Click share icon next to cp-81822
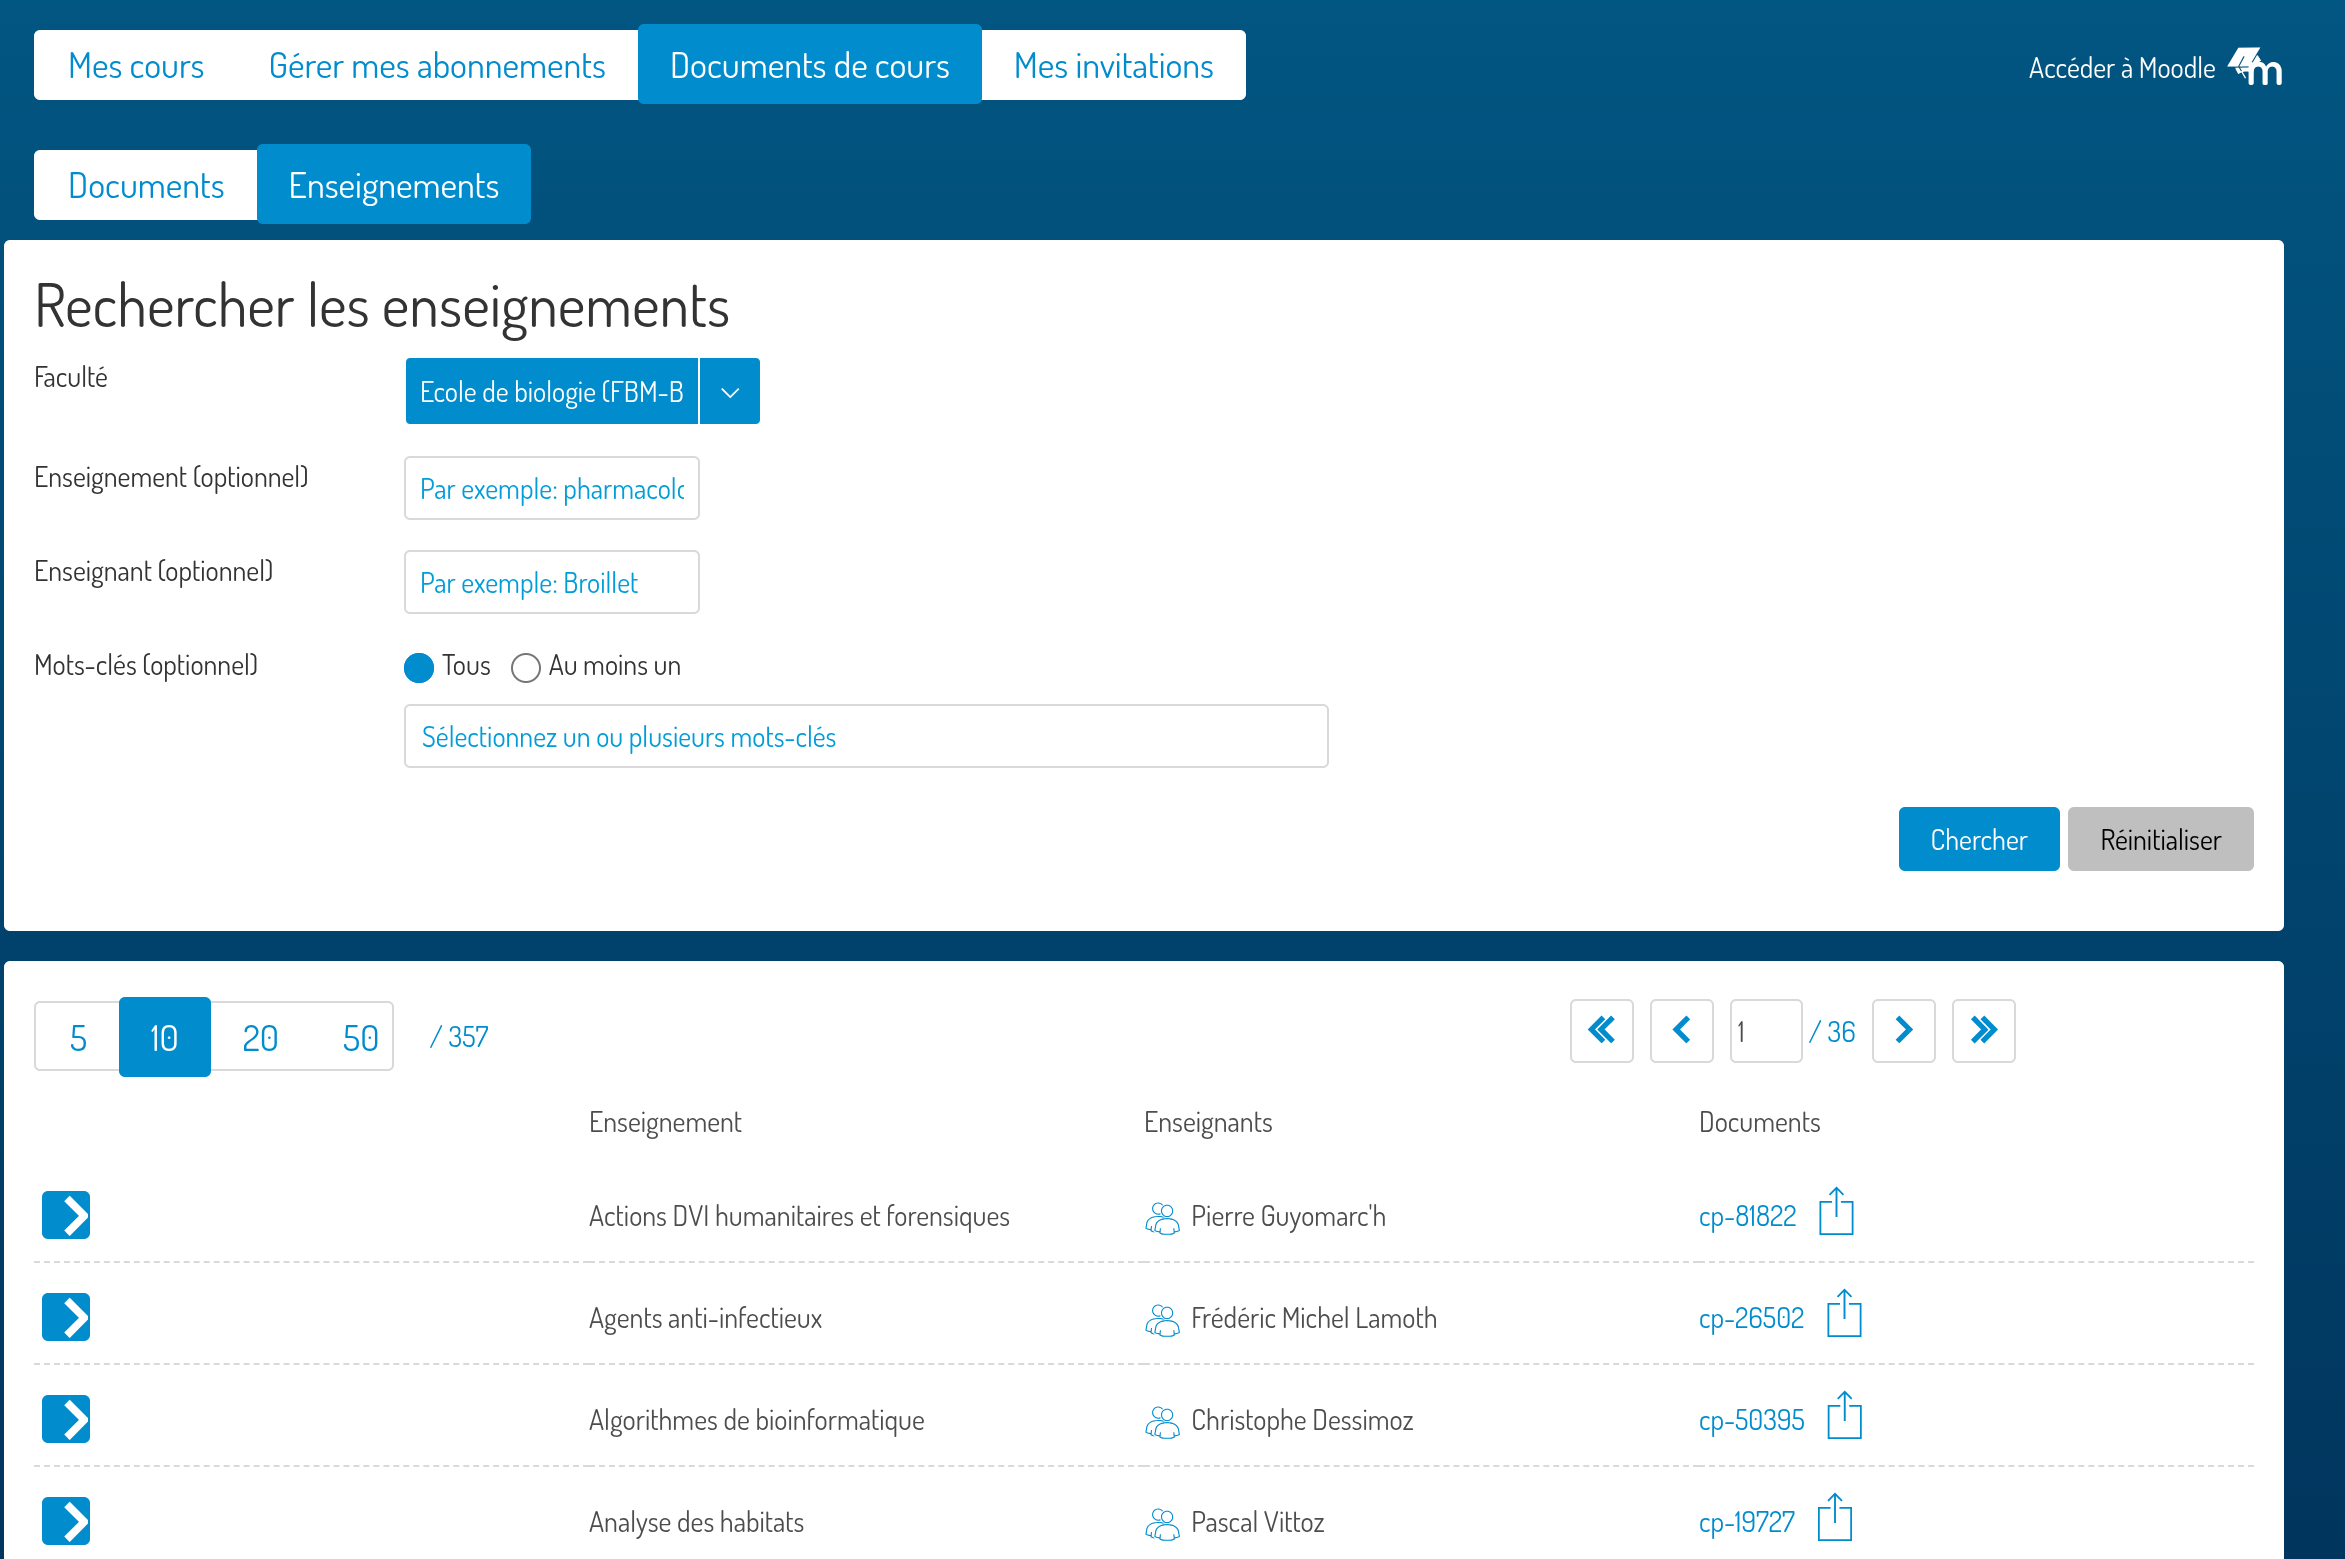The height and width of the screenshot is (1559, 2345). tap(1836, 1212)
